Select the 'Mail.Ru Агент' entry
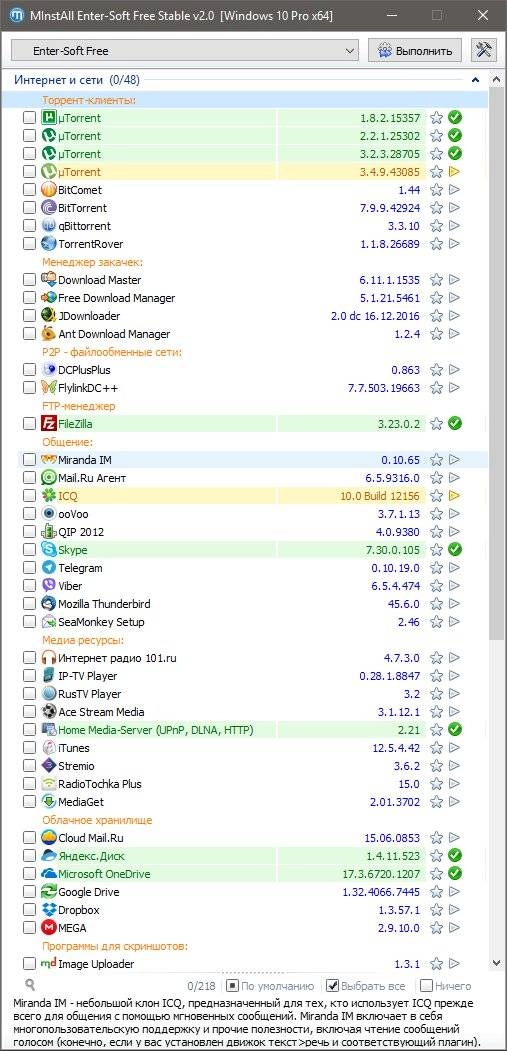The height and width of the screenshot is (1051, 507). [x=92, y=478]
